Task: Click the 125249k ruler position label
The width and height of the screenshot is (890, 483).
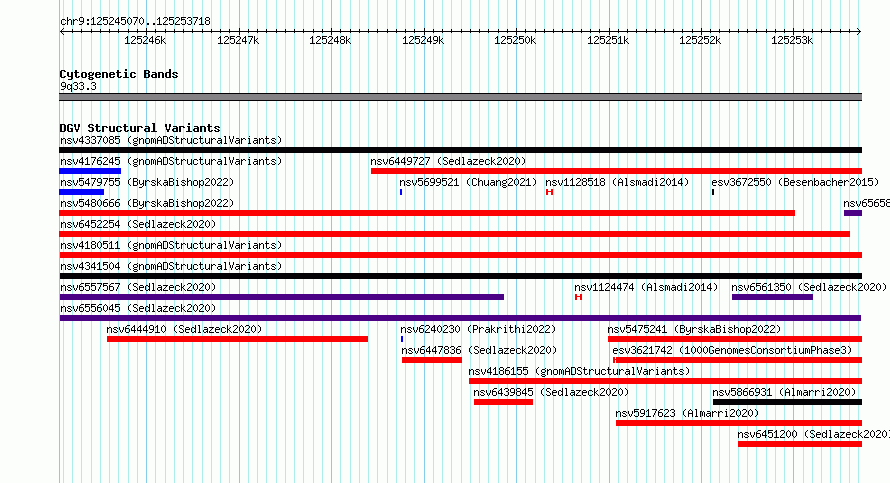Action: point(423,40)
